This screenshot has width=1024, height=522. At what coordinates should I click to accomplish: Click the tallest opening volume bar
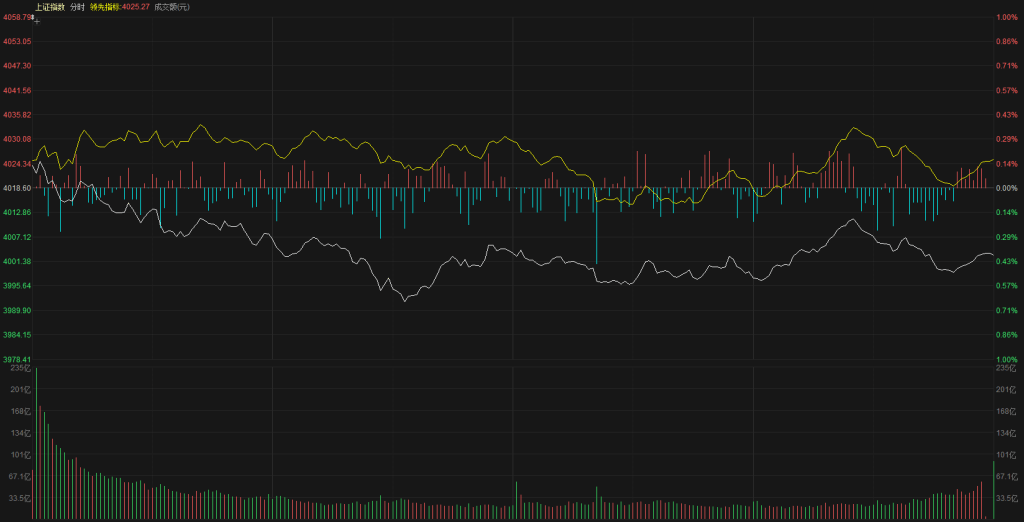point(37,445)
